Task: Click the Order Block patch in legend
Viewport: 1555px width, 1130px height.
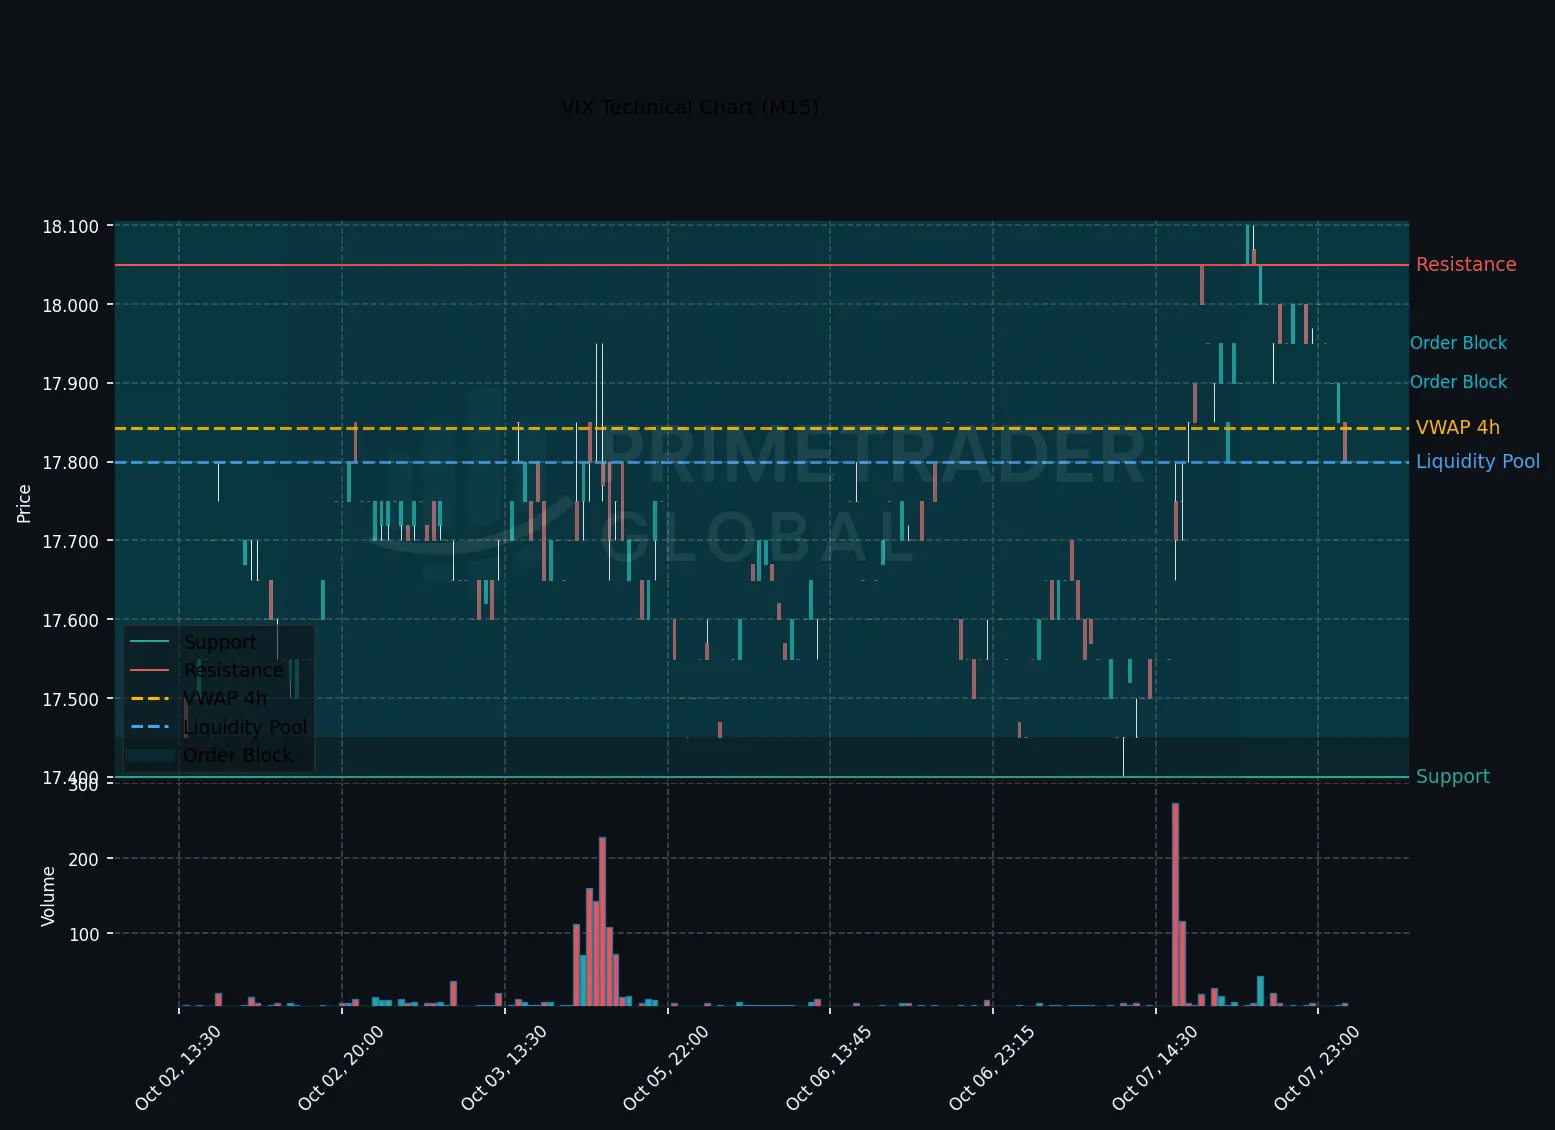Action: [150, 755]
